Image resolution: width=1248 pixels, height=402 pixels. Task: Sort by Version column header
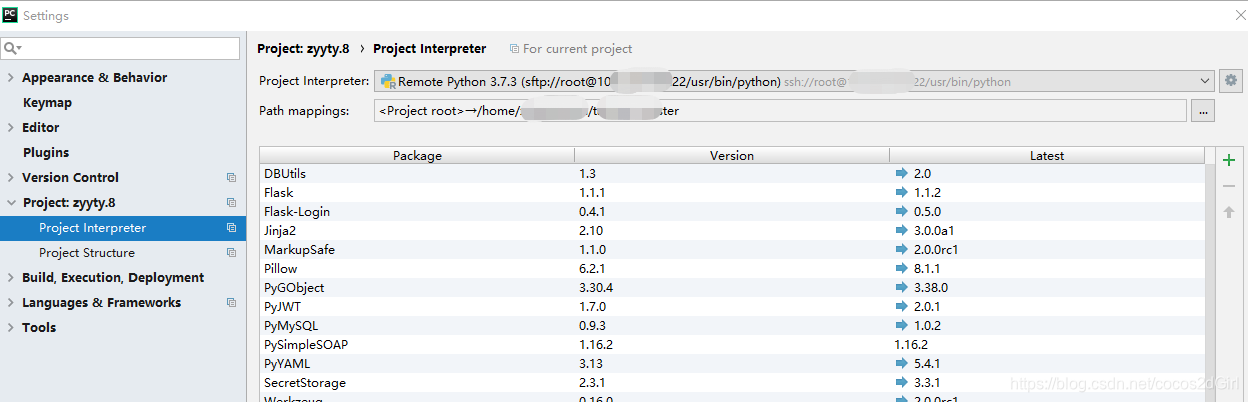coord(732,155)
